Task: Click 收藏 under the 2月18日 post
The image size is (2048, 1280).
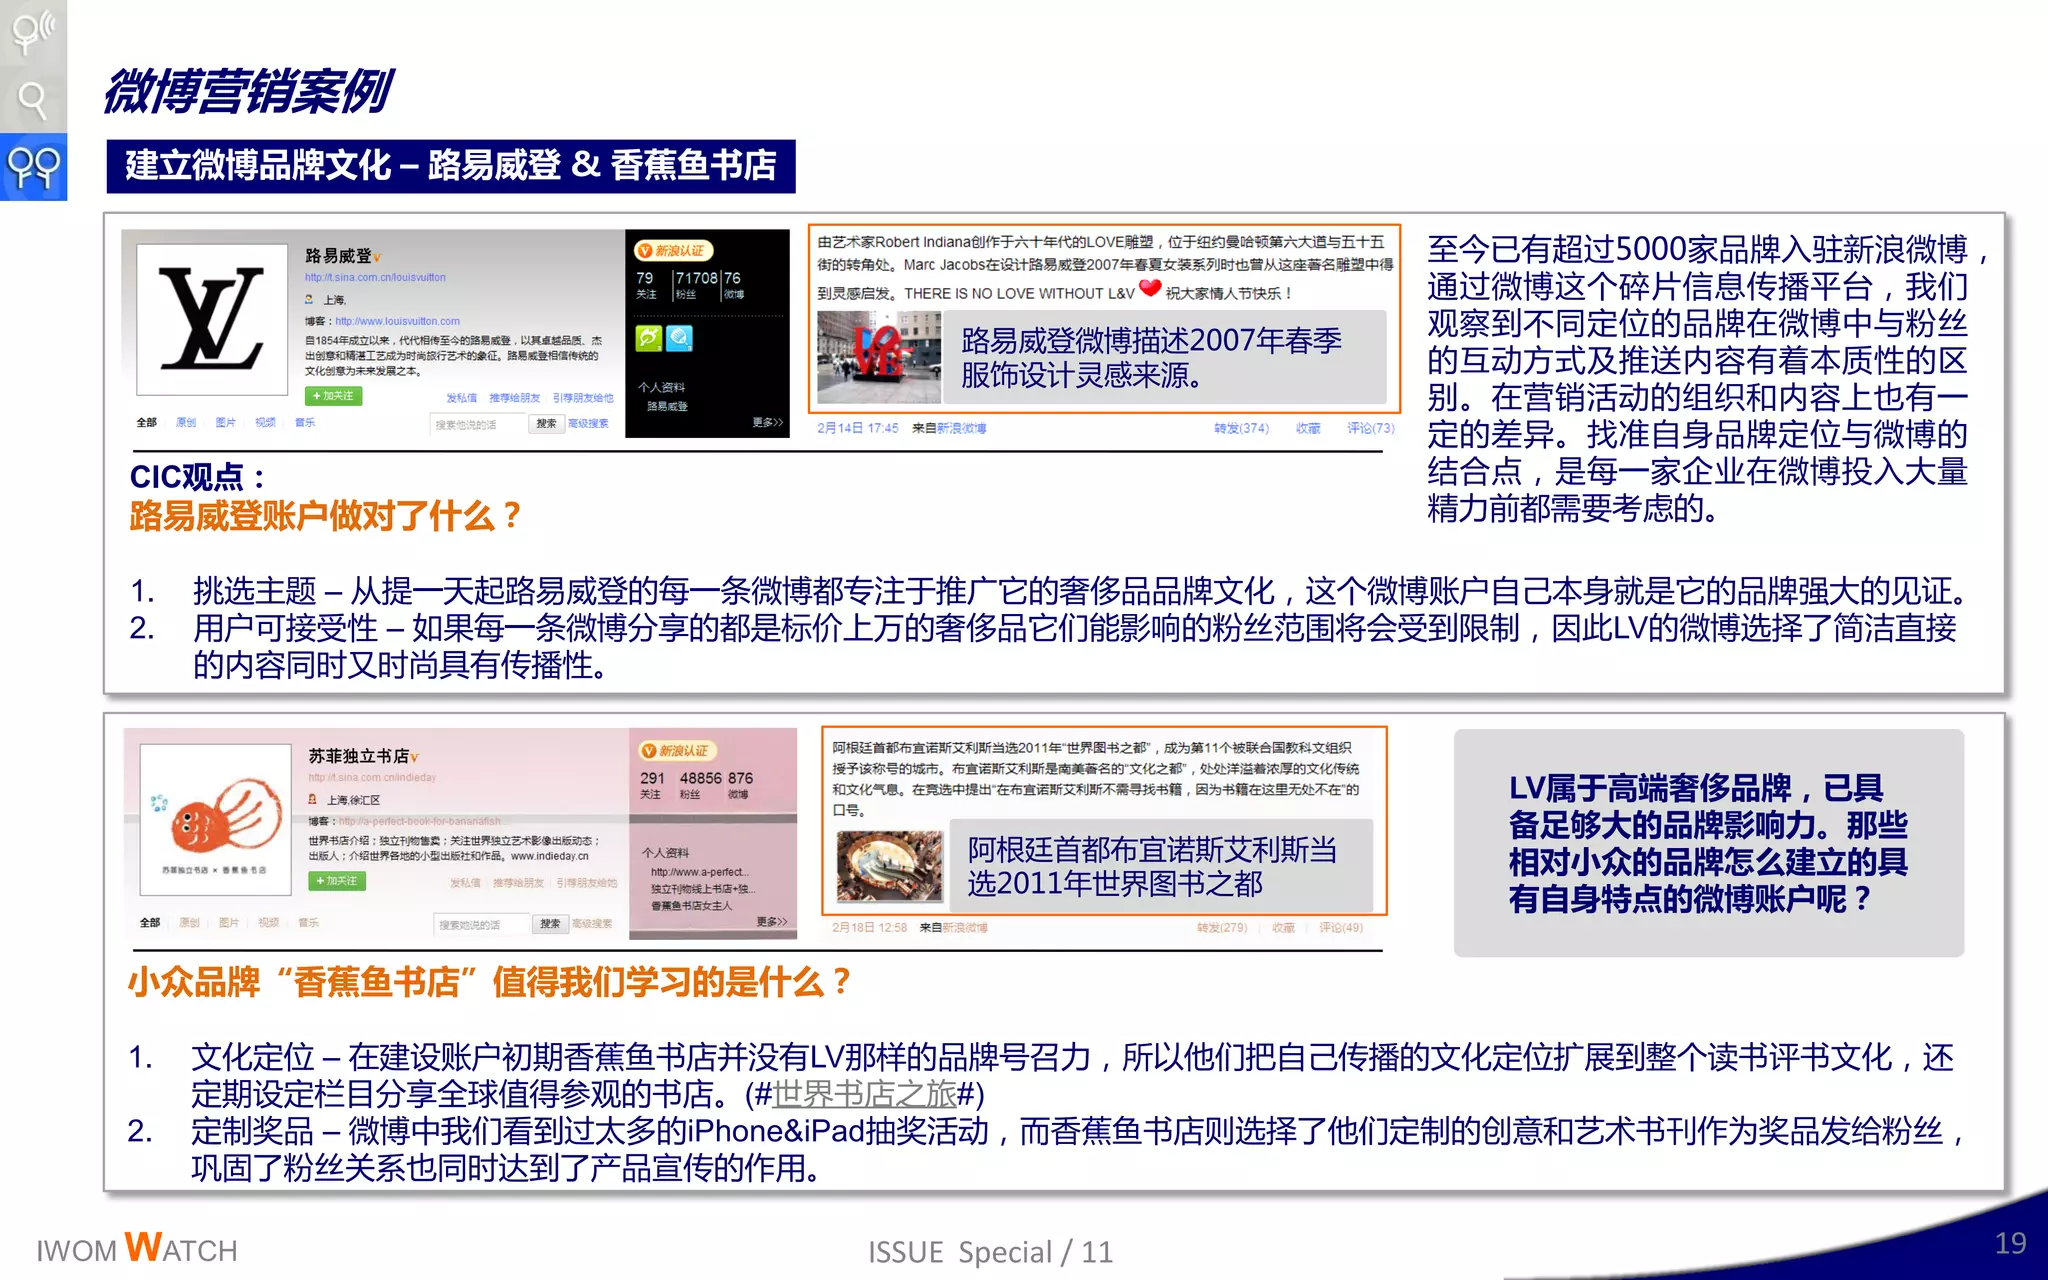Action: [1283, 928]
